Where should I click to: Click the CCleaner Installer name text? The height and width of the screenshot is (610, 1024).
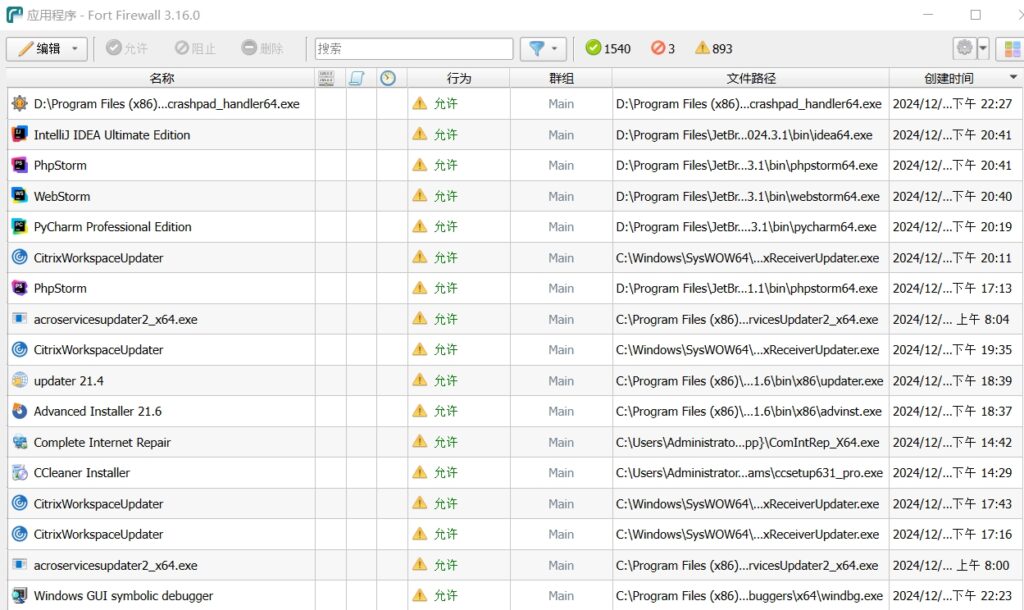coord(82,473)
